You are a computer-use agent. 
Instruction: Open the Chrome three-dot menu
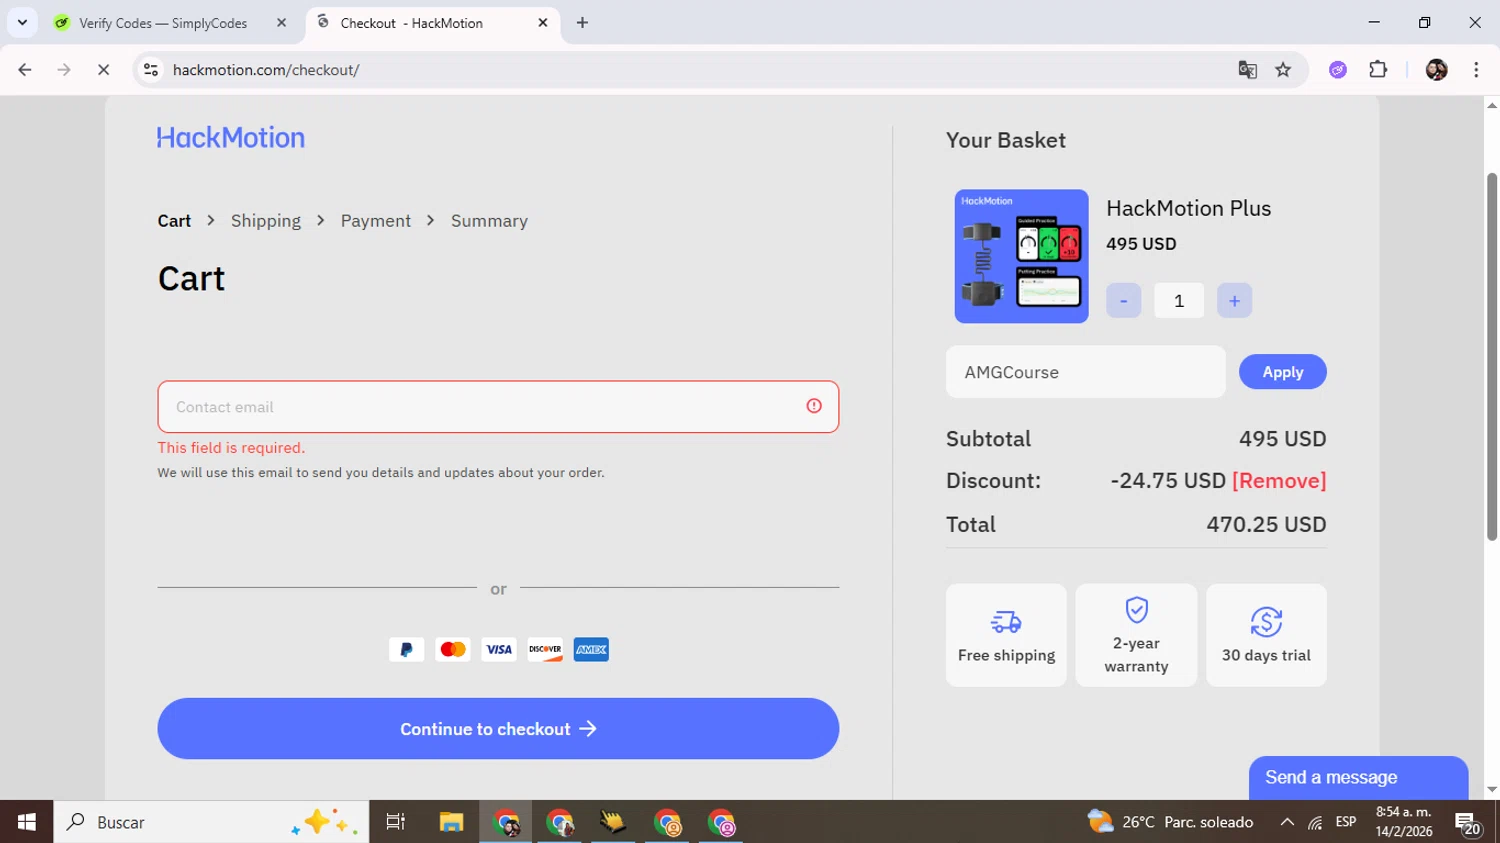(x=1476, y=70)
